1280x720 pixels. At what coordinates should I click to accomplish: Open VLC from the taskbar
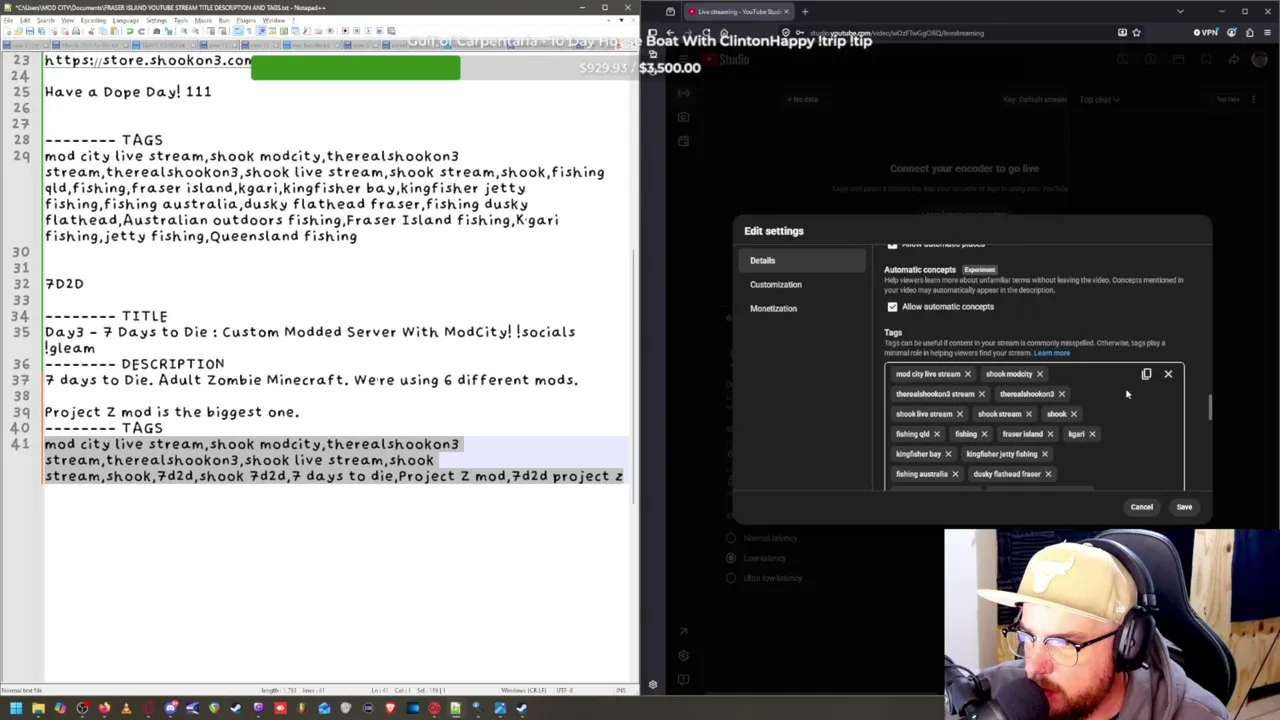click(x=126, y=708)
